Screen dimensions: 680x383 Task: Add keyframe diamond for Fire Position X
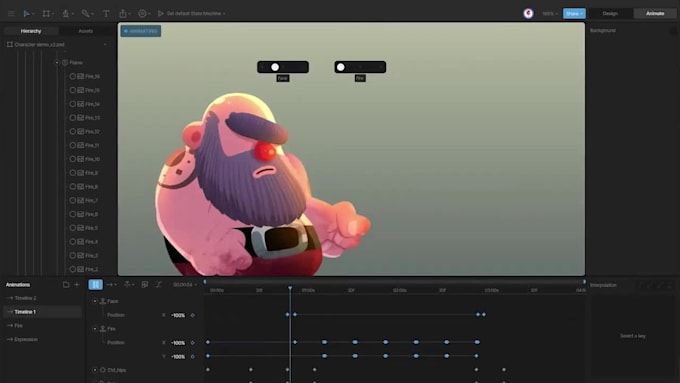coord(193,343)
